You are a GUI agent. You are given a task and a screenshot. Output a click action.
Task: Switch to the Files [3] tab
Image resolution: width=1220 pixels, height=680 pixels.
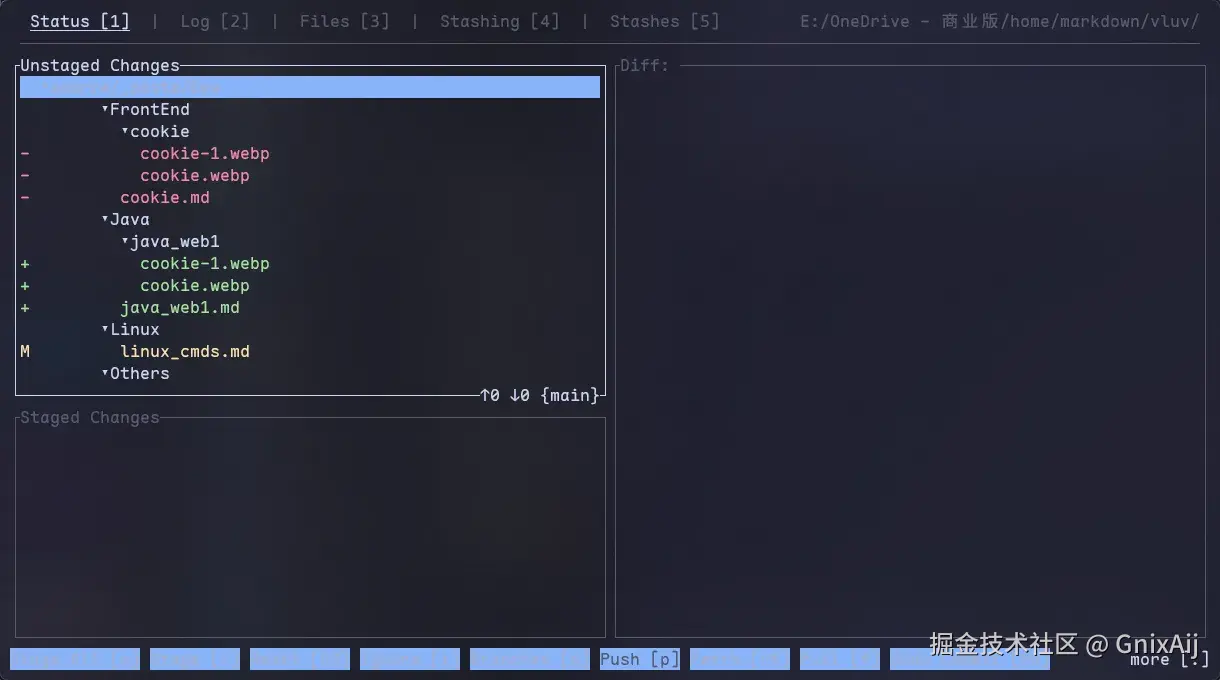(344, 21)
